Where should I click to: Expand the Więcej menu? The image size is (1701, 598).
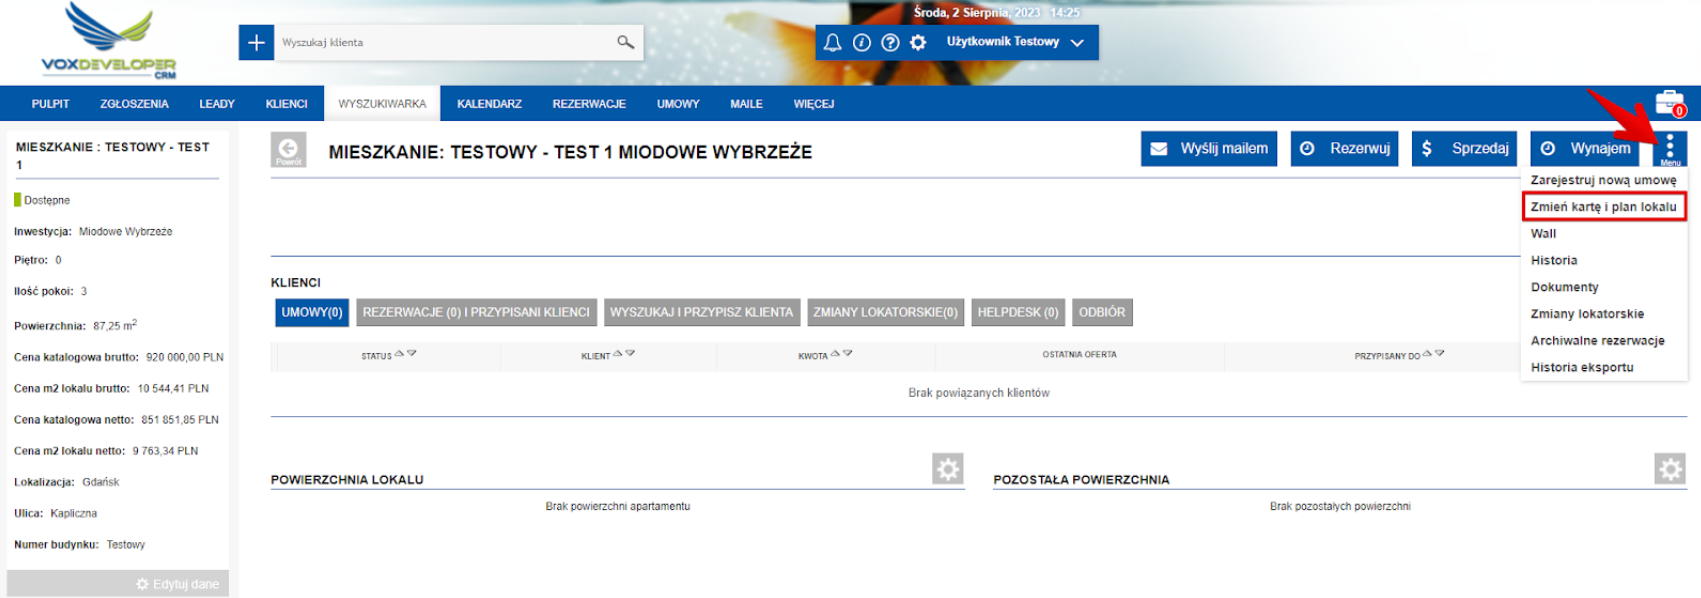tap(814, 104)
